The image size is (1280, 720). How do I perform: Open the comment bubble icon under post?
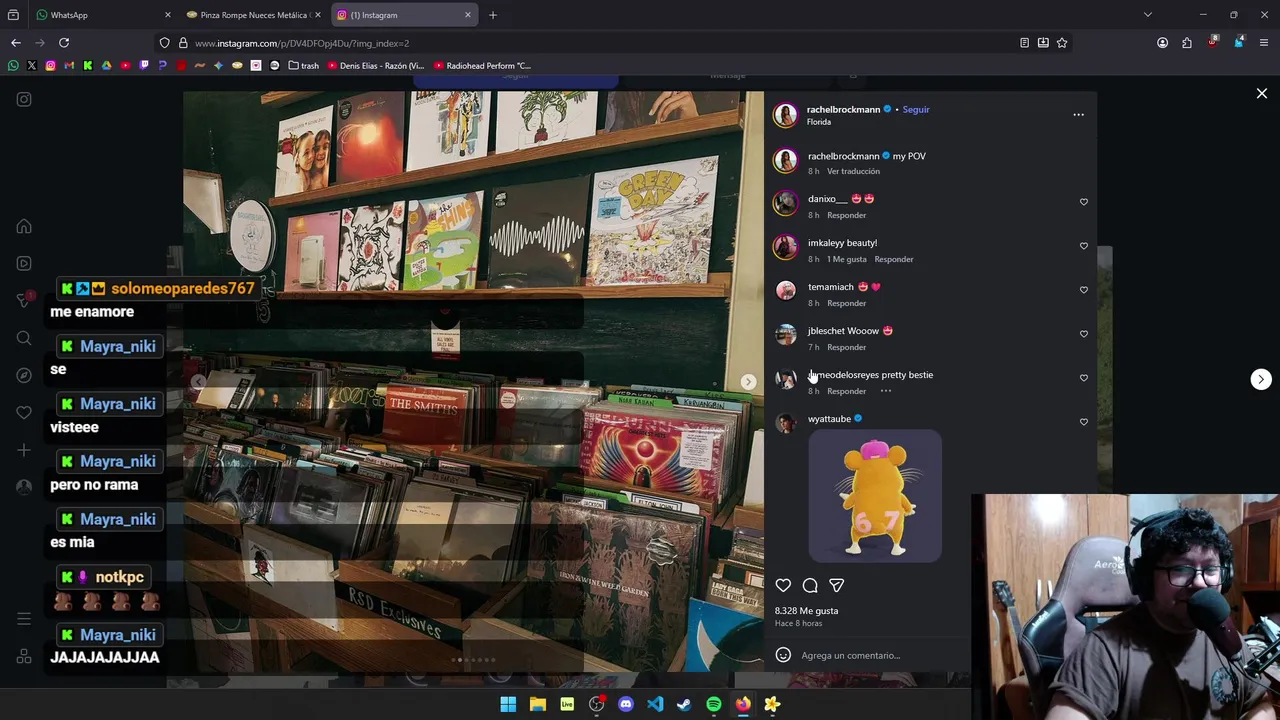click(810, 586)
